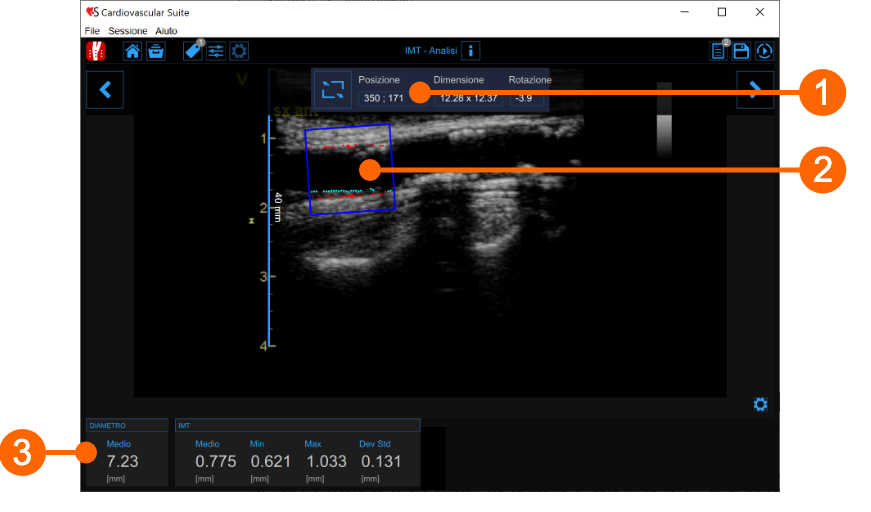
Task: Click the Posizione value field
Action: 382,98
